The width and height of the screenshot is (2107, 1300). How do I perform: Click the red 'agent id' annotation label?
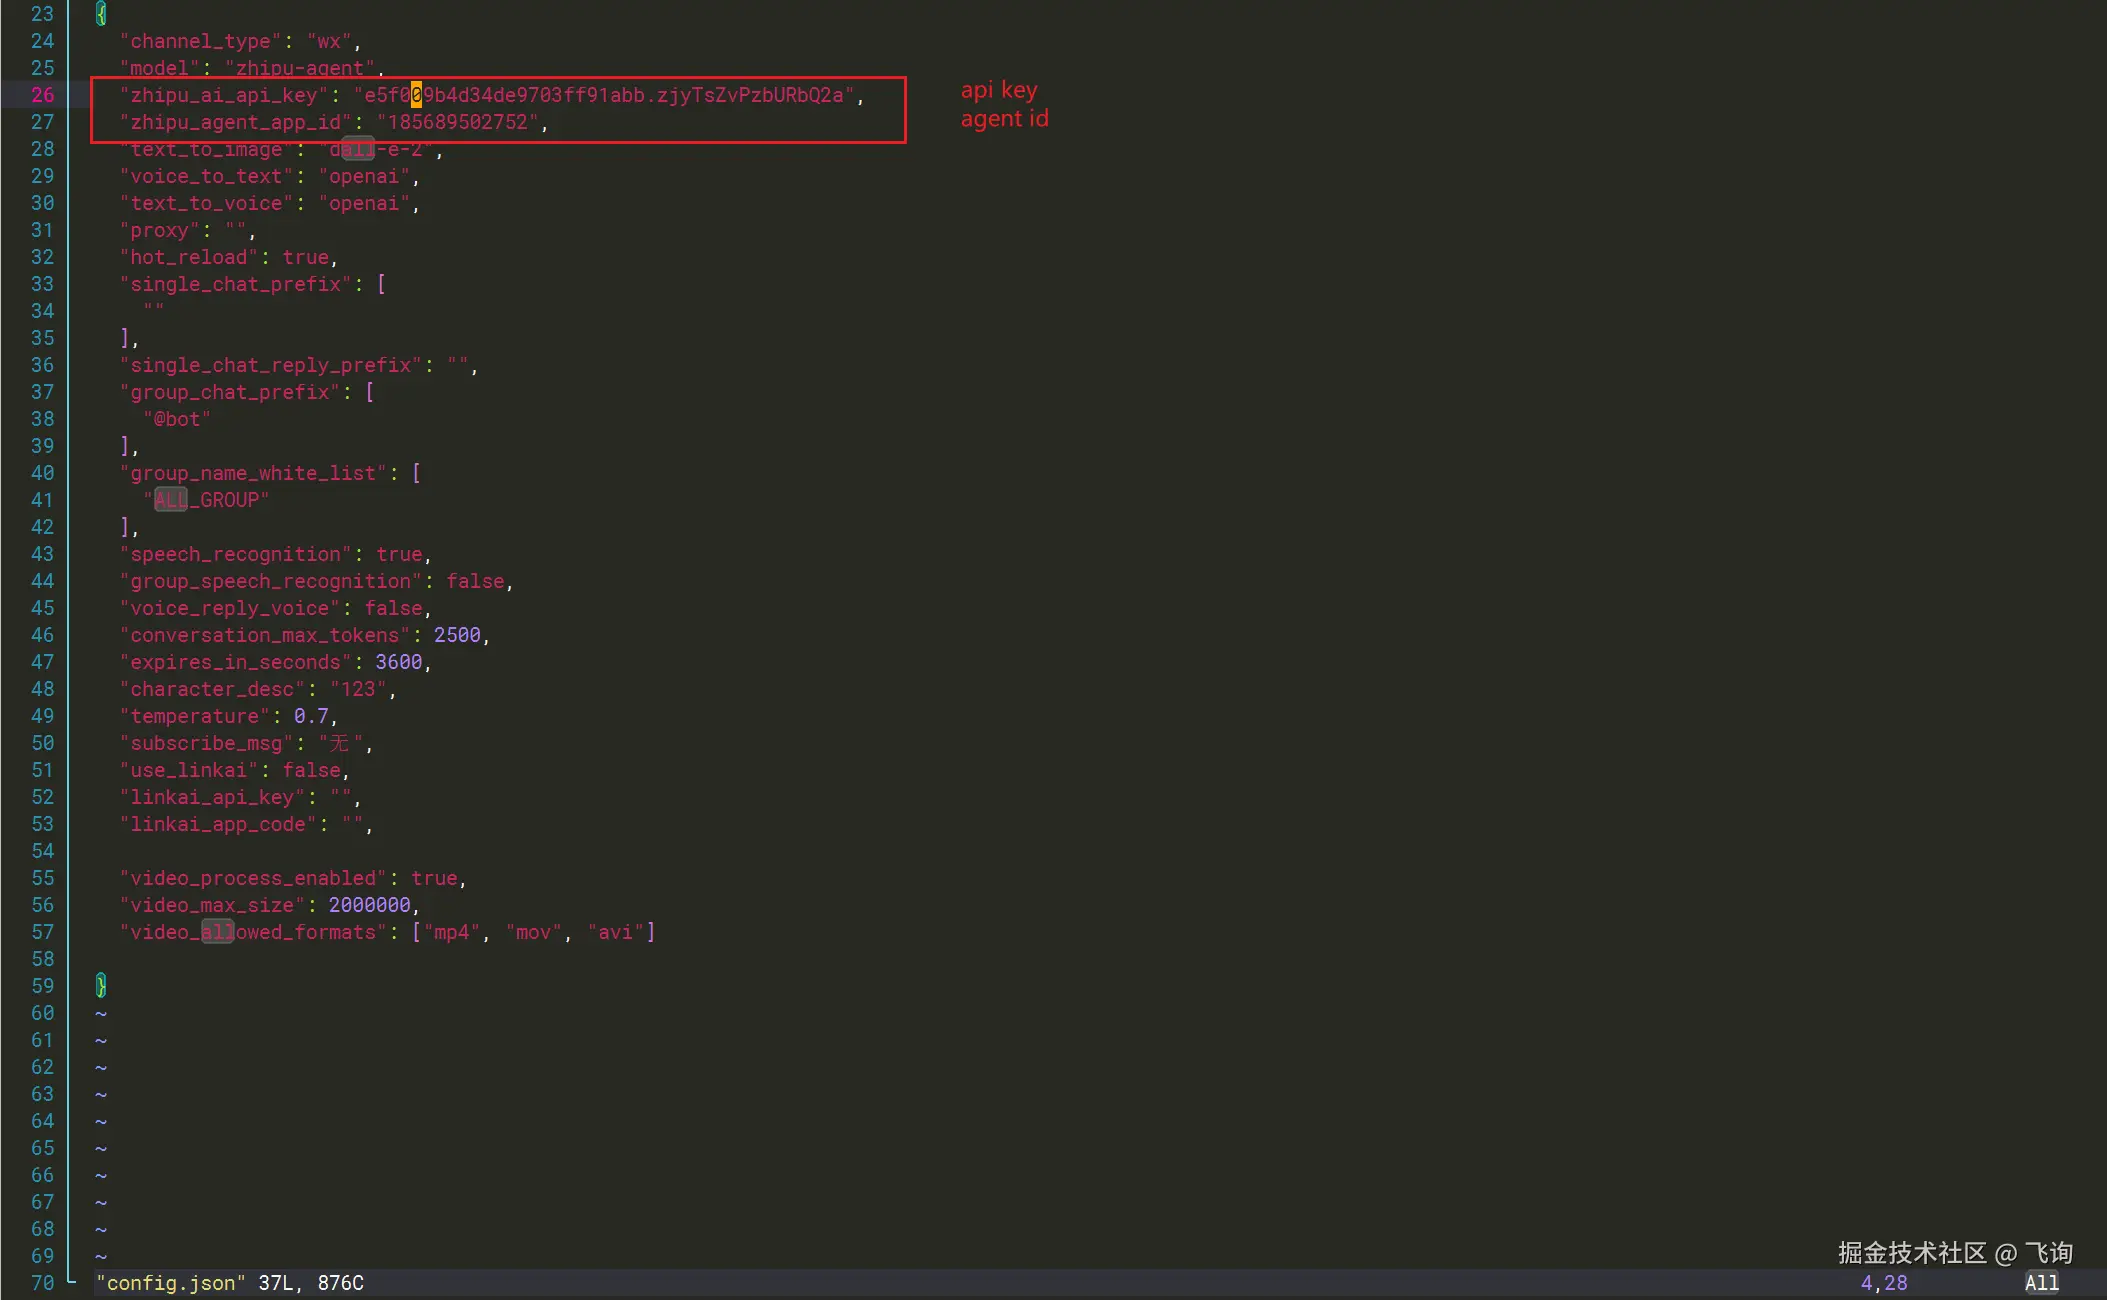(x=1004, y=119)
